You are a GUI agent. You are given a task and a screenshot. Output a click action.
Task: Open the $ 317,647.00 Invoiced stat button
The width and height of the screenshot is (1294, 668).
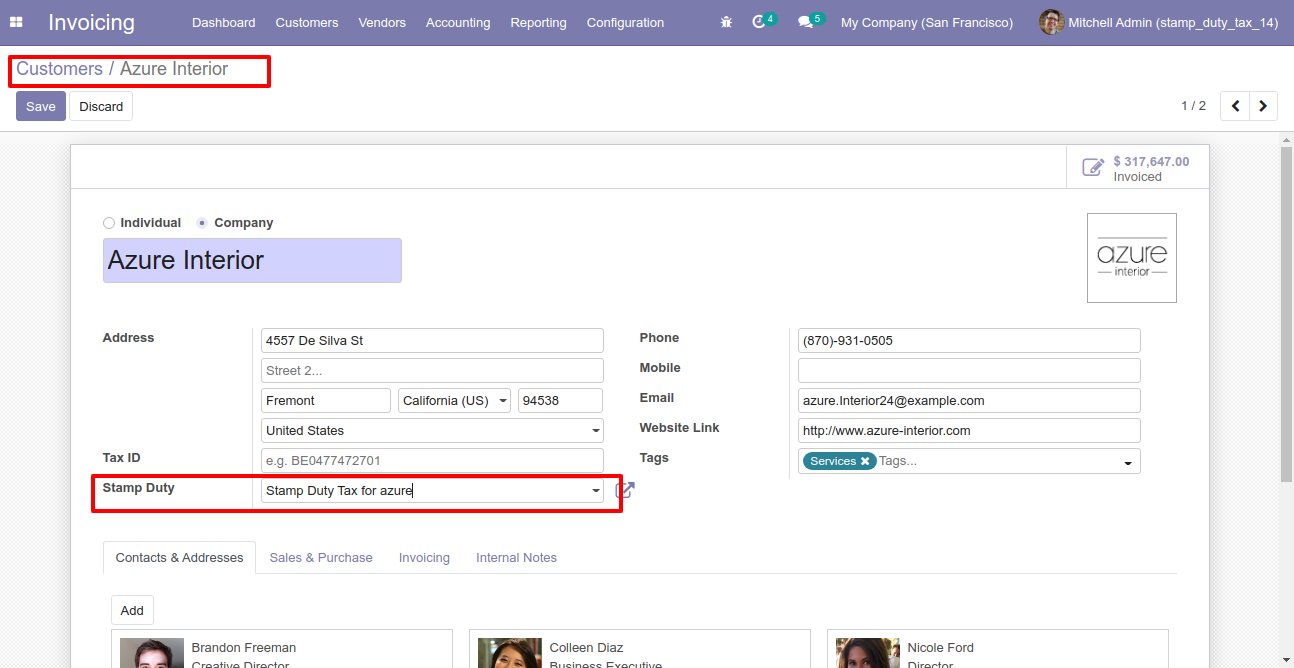pyautogui.click(x=1138, y=168)
